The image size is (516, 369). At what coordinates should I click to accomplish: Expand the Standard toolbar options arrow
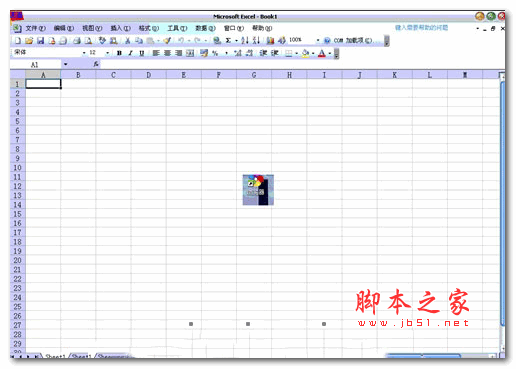coord(386,41)
